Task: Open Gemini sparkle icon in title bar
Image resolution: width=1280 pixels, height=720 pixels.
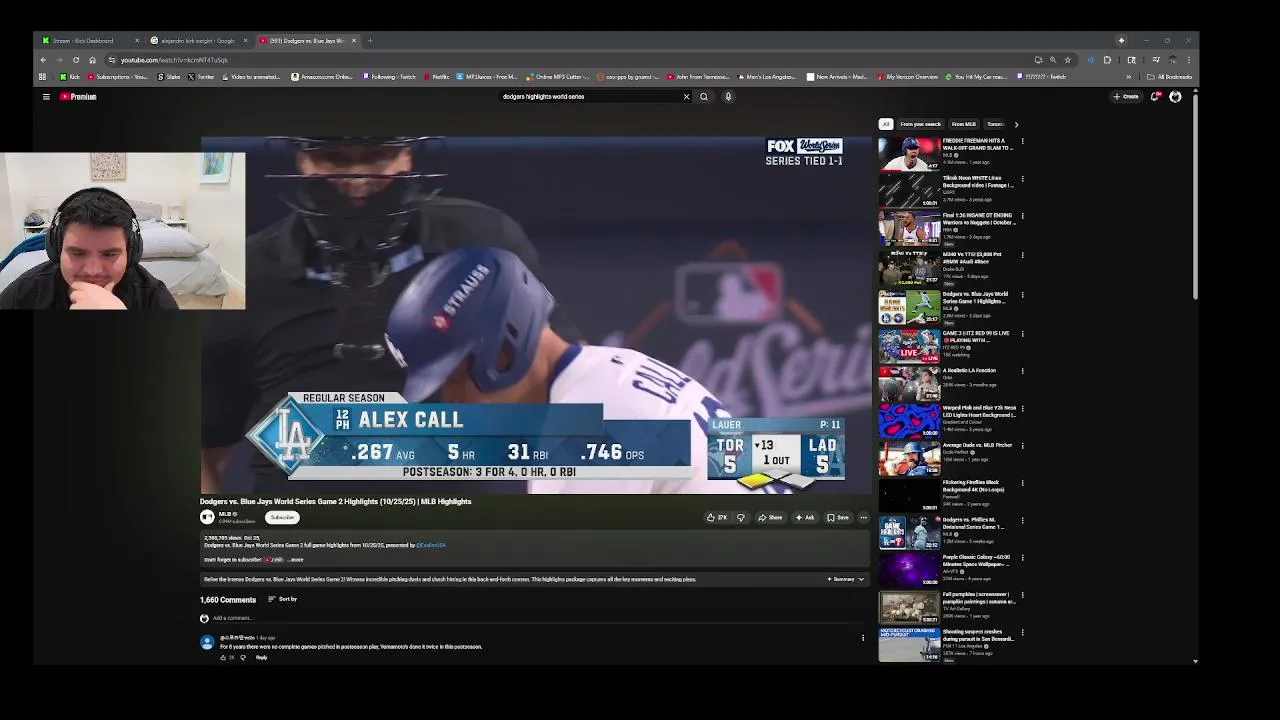Action: (1121, 41)
